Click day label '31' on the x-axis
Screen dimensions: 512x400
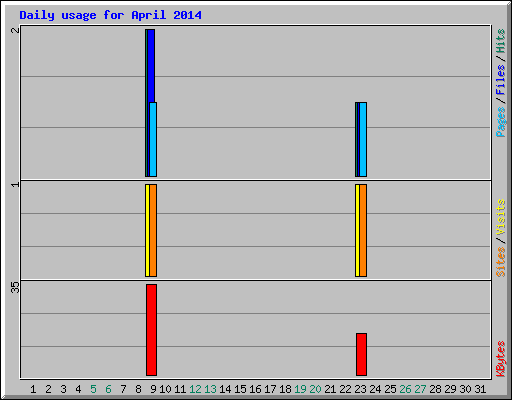(480, 389)
